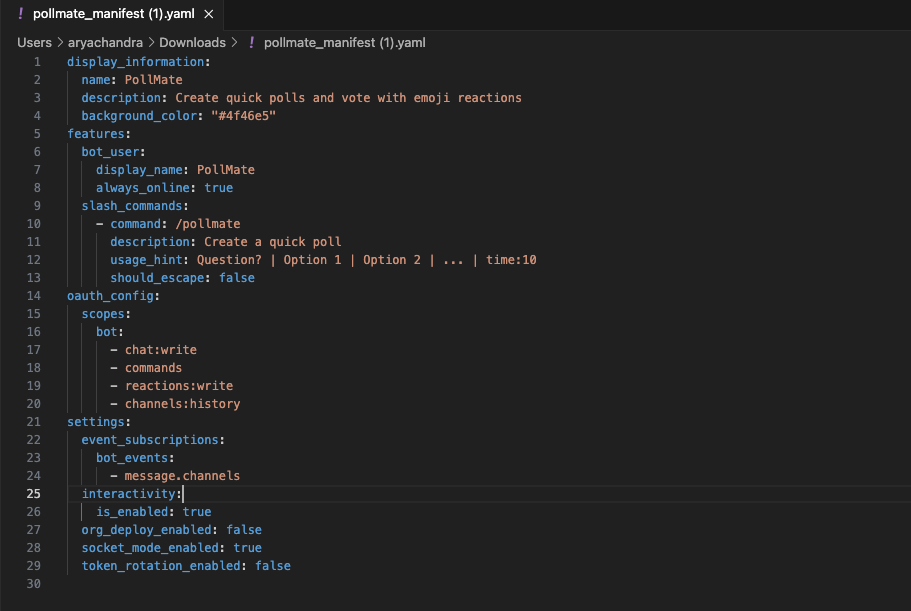Click the display_information key
Screen dimensions: 911x611
(x=135, y=62)
